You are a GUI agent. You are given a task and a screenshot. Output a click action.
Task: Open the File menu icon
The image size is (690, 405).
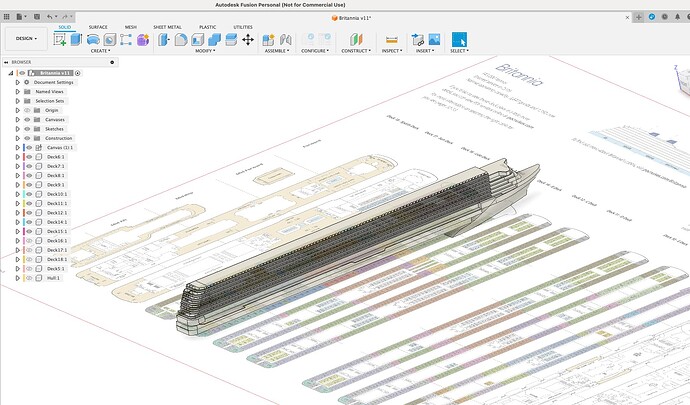(x=21, y=17)
